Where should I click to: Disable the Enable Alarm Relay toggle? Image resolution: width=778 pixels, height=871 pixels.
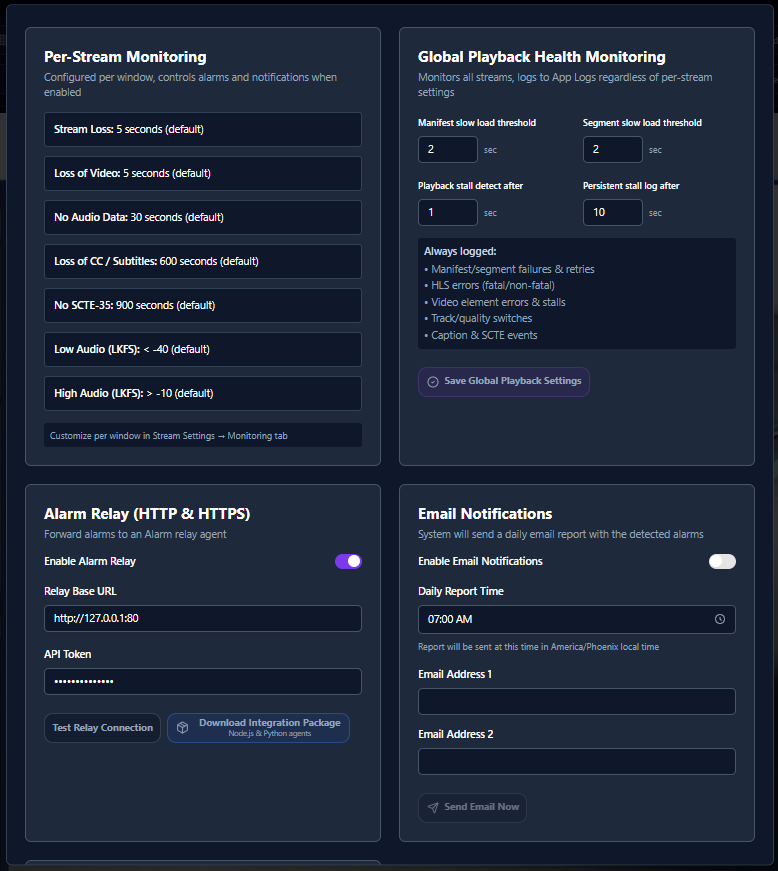[x=348, y=561]
